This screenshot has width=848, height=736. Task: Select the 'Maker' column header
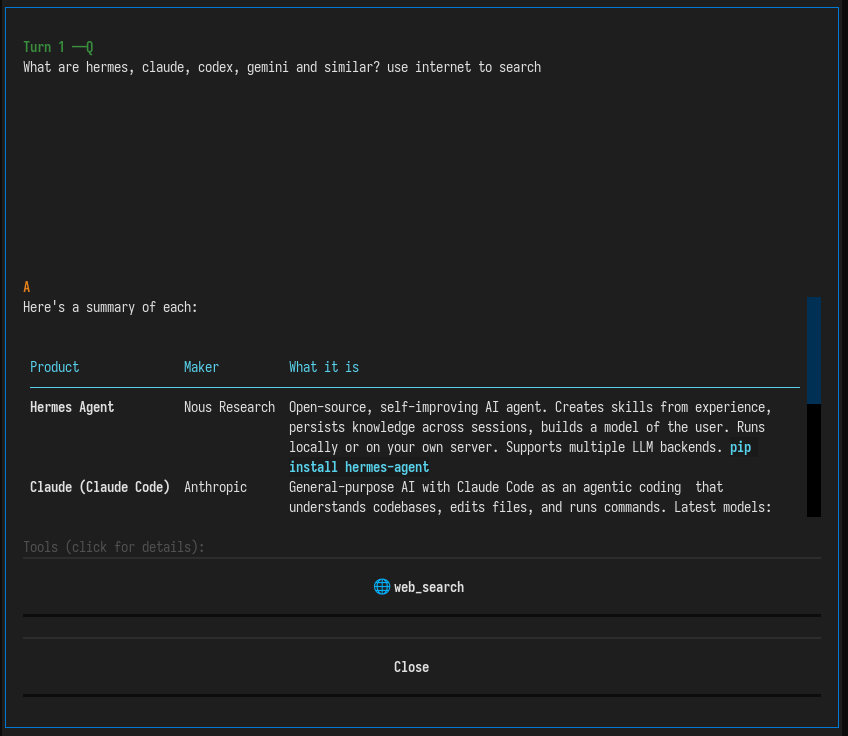point(201,367)
